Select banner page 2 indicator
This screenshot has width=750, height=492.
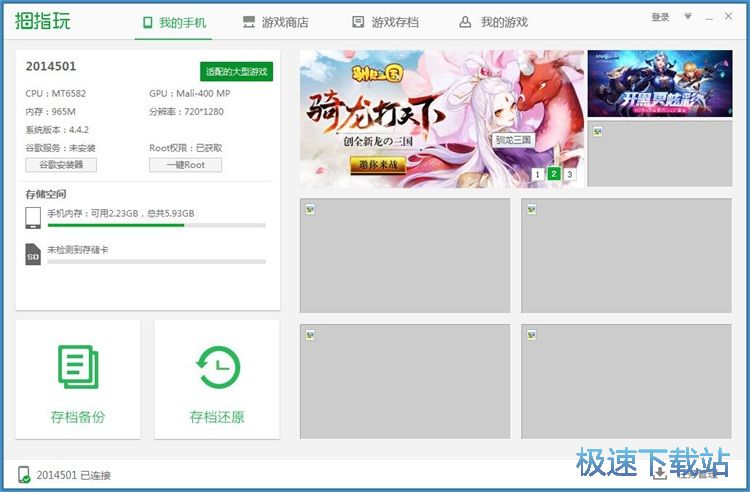[x=554, y=174]
